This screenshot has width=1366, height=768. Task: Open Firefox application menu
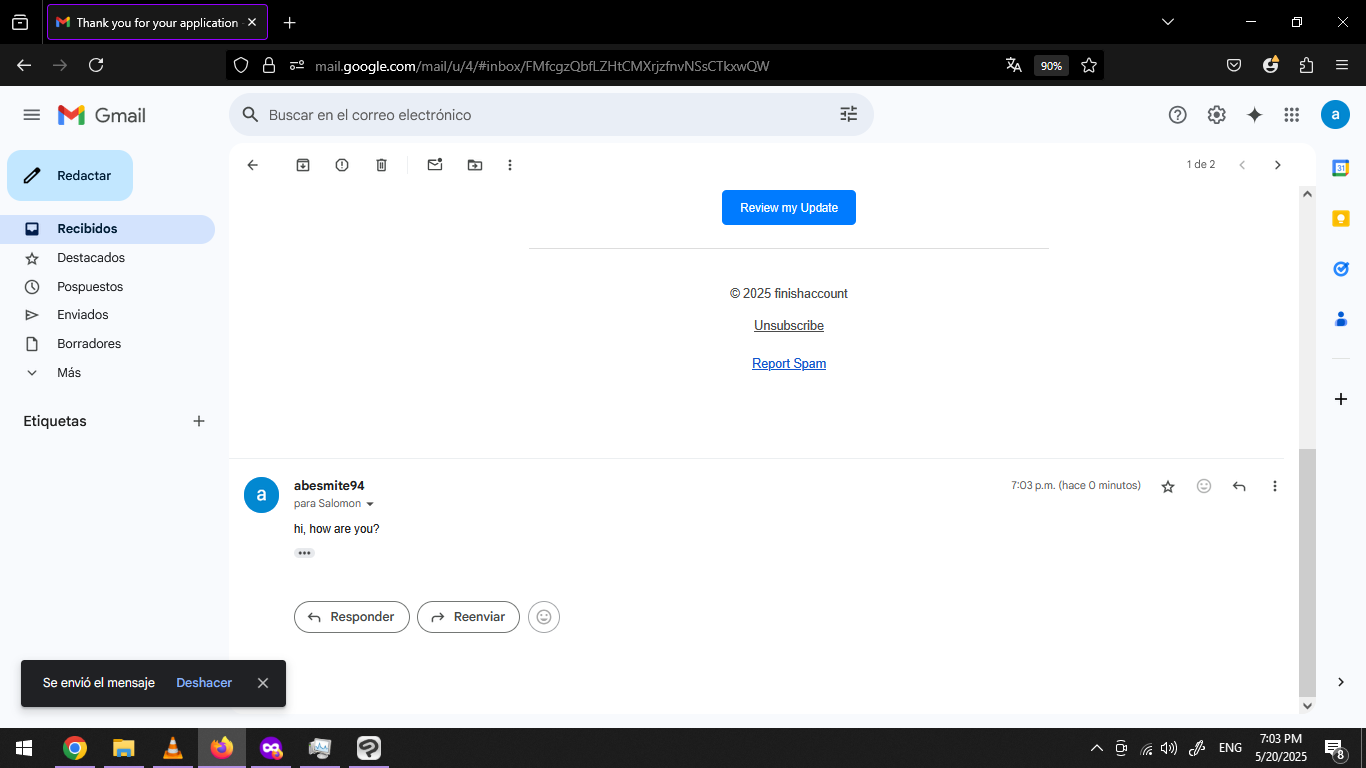pyautogui.click(x=1342, y=65)
